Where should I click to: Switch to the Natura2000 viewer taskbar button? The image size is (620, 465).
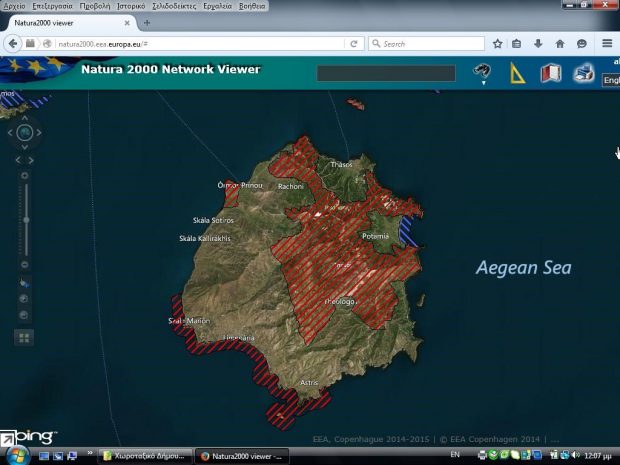[242, 456]
